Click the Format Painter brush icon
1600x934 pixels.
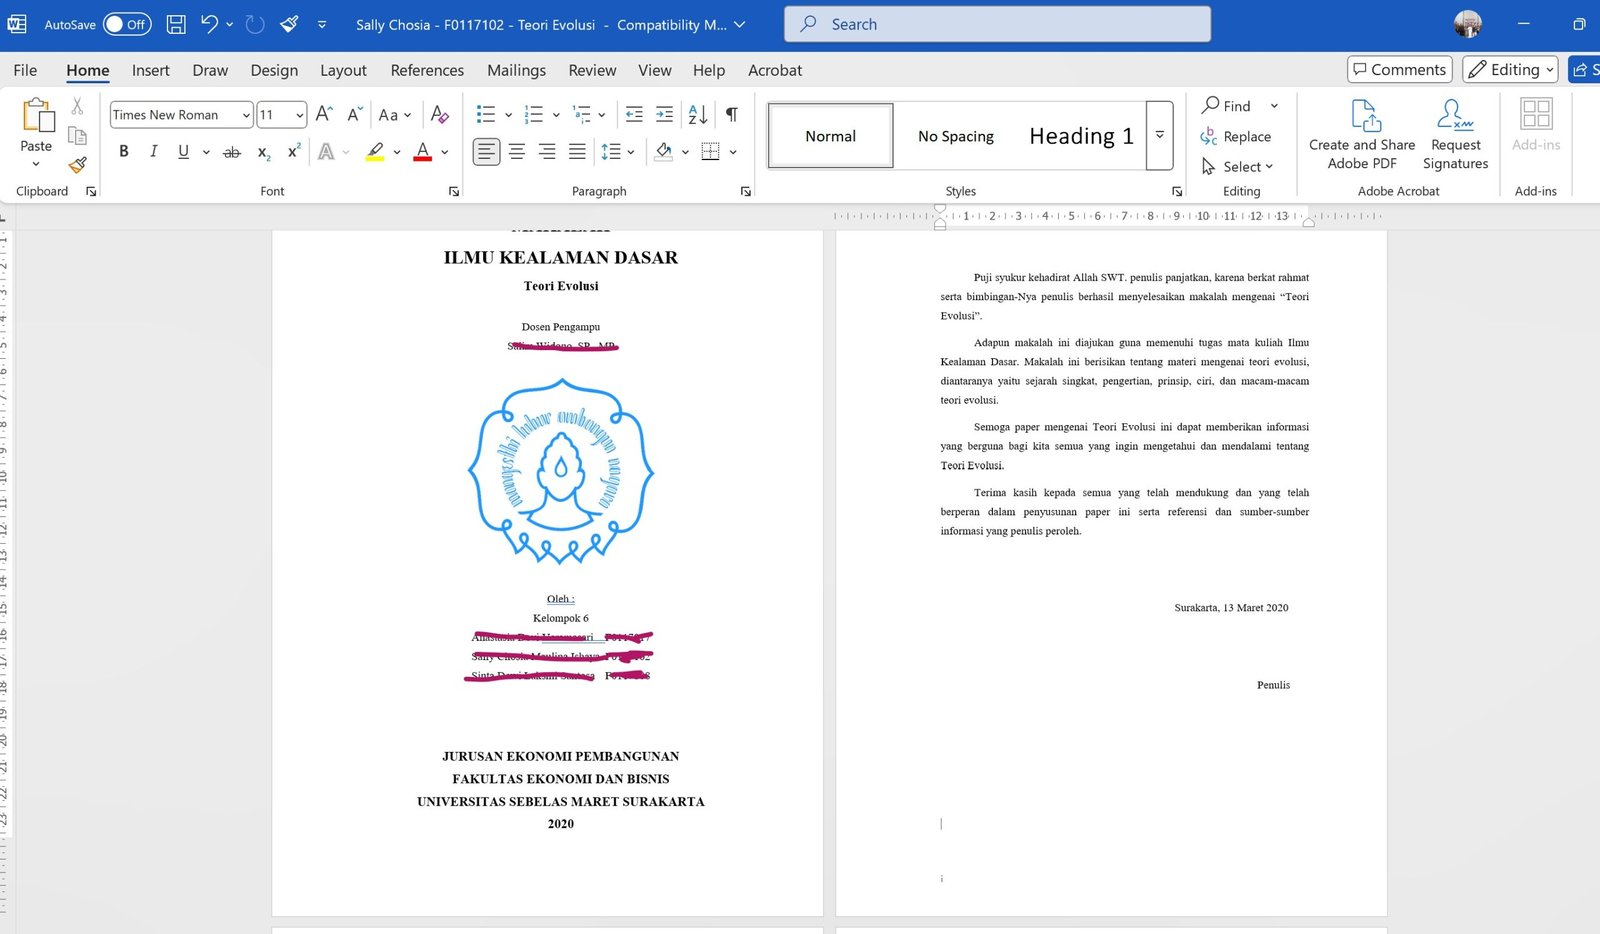coord(78,165)
